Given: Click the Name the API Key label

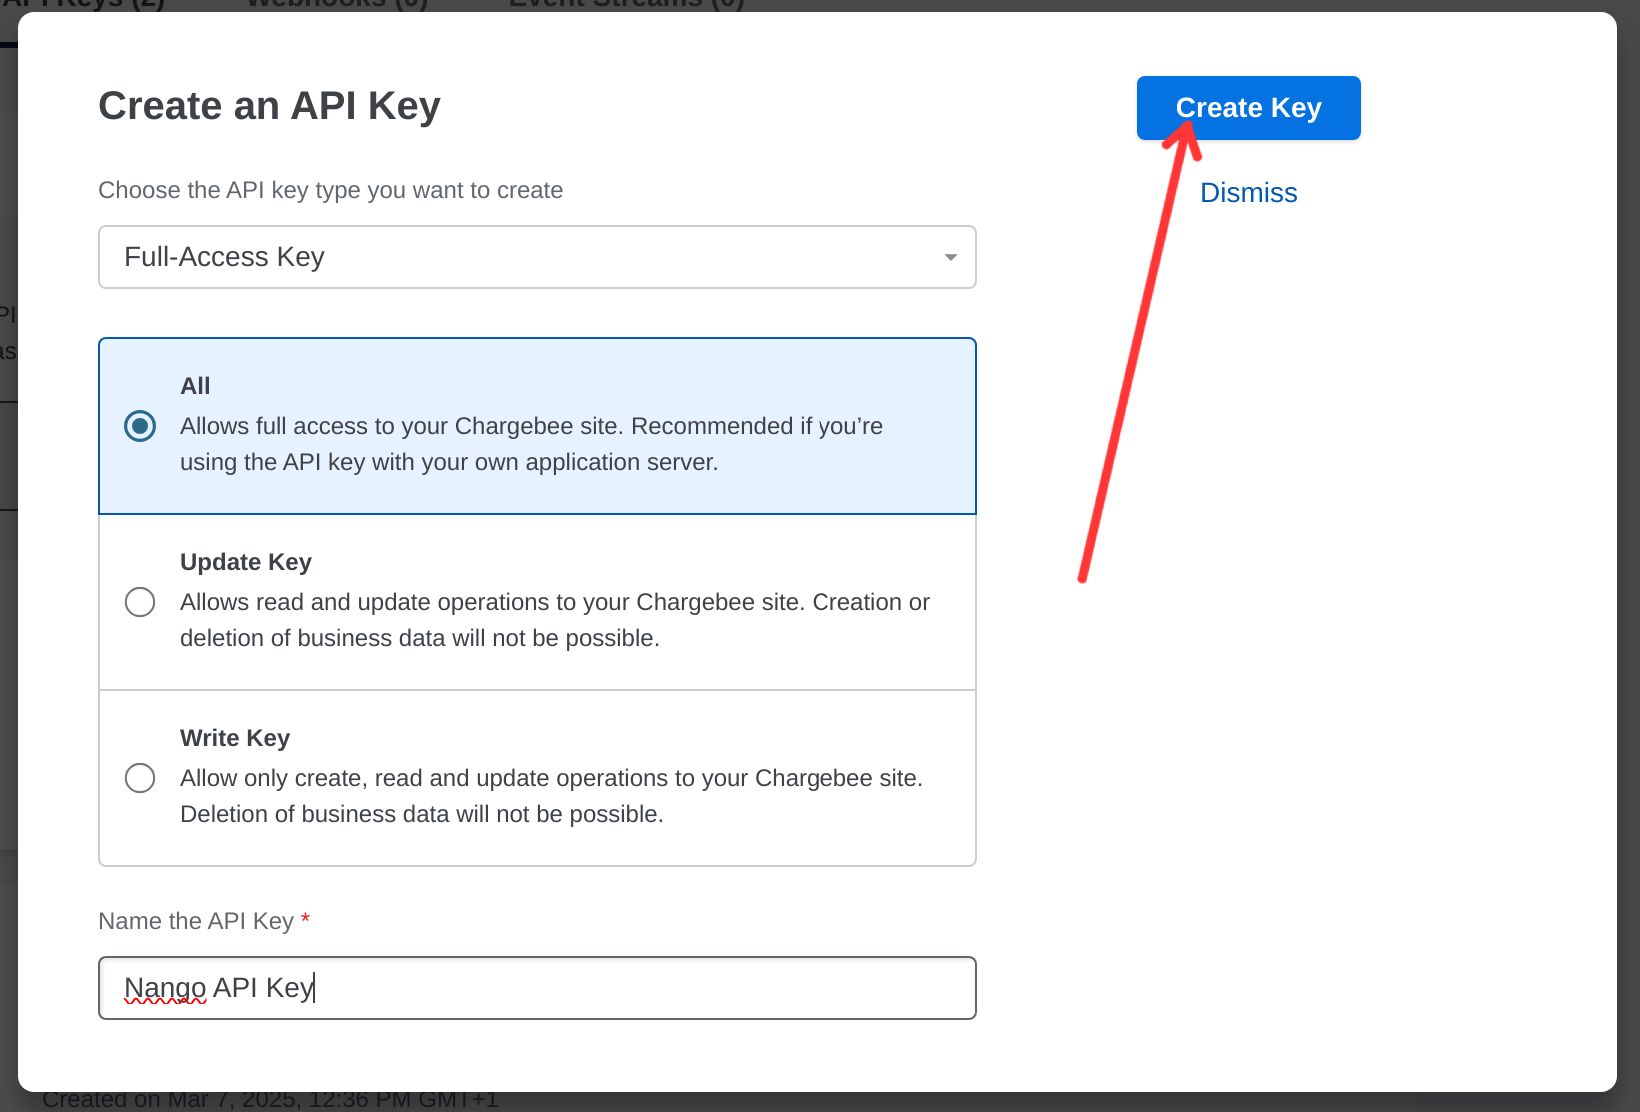Looking at the screenshot, I should tap(196, 921).
